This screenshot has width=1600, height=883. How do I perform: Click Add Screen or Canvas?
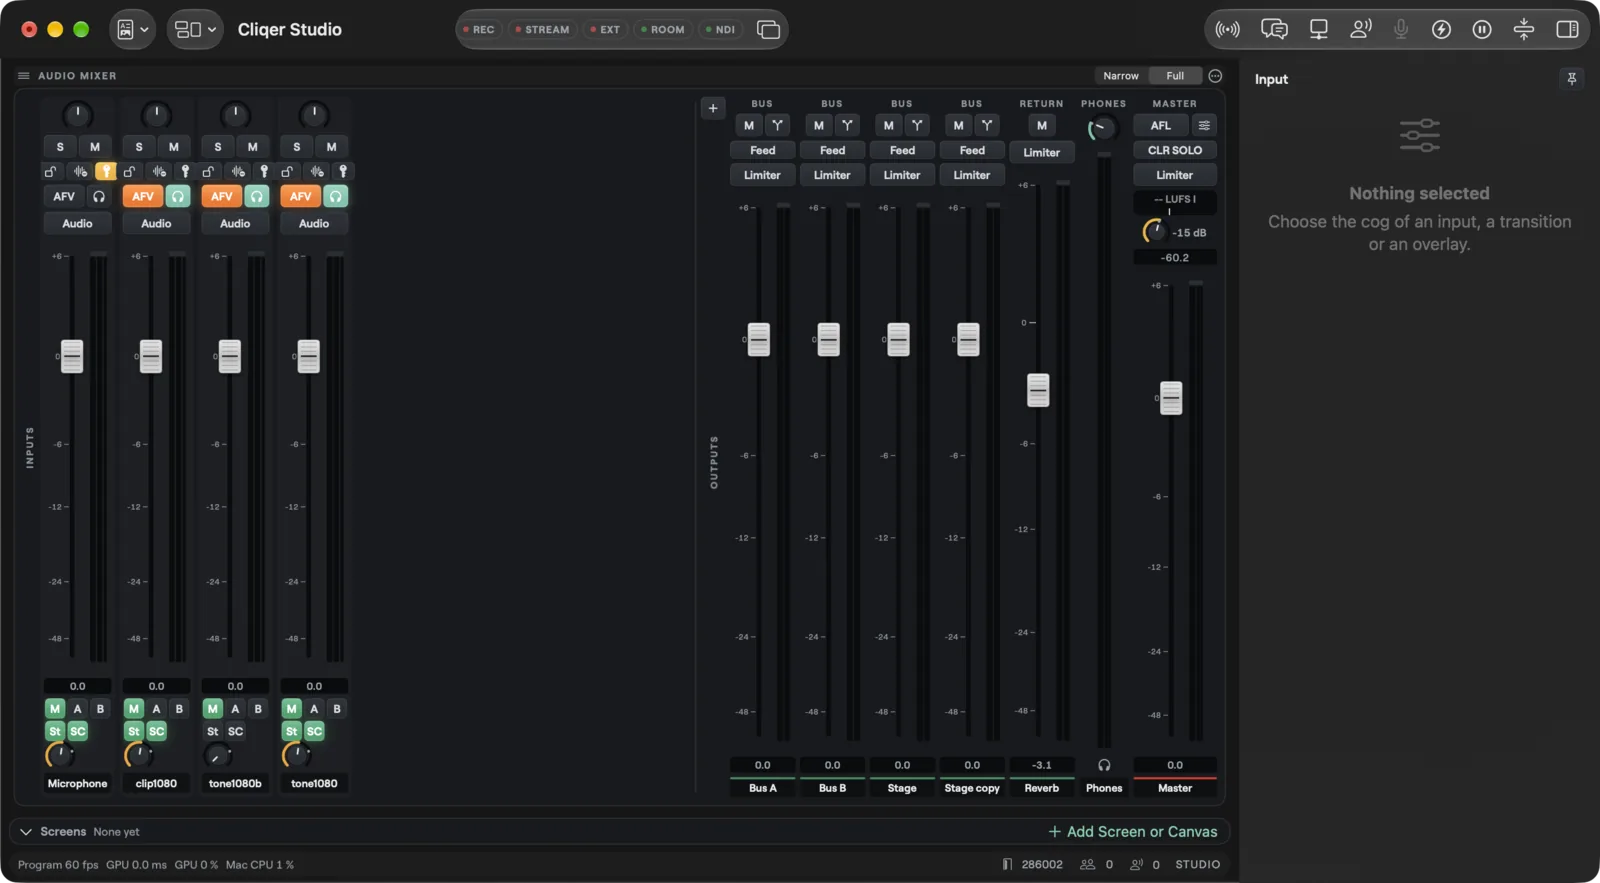(x=1133, y=832)
